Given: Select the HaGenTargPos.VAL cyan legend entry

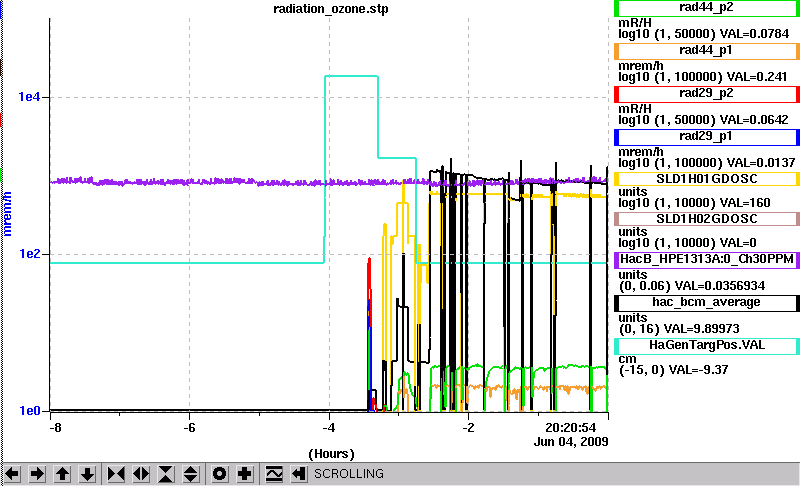Looking at the screenshot, I should 707,345.
